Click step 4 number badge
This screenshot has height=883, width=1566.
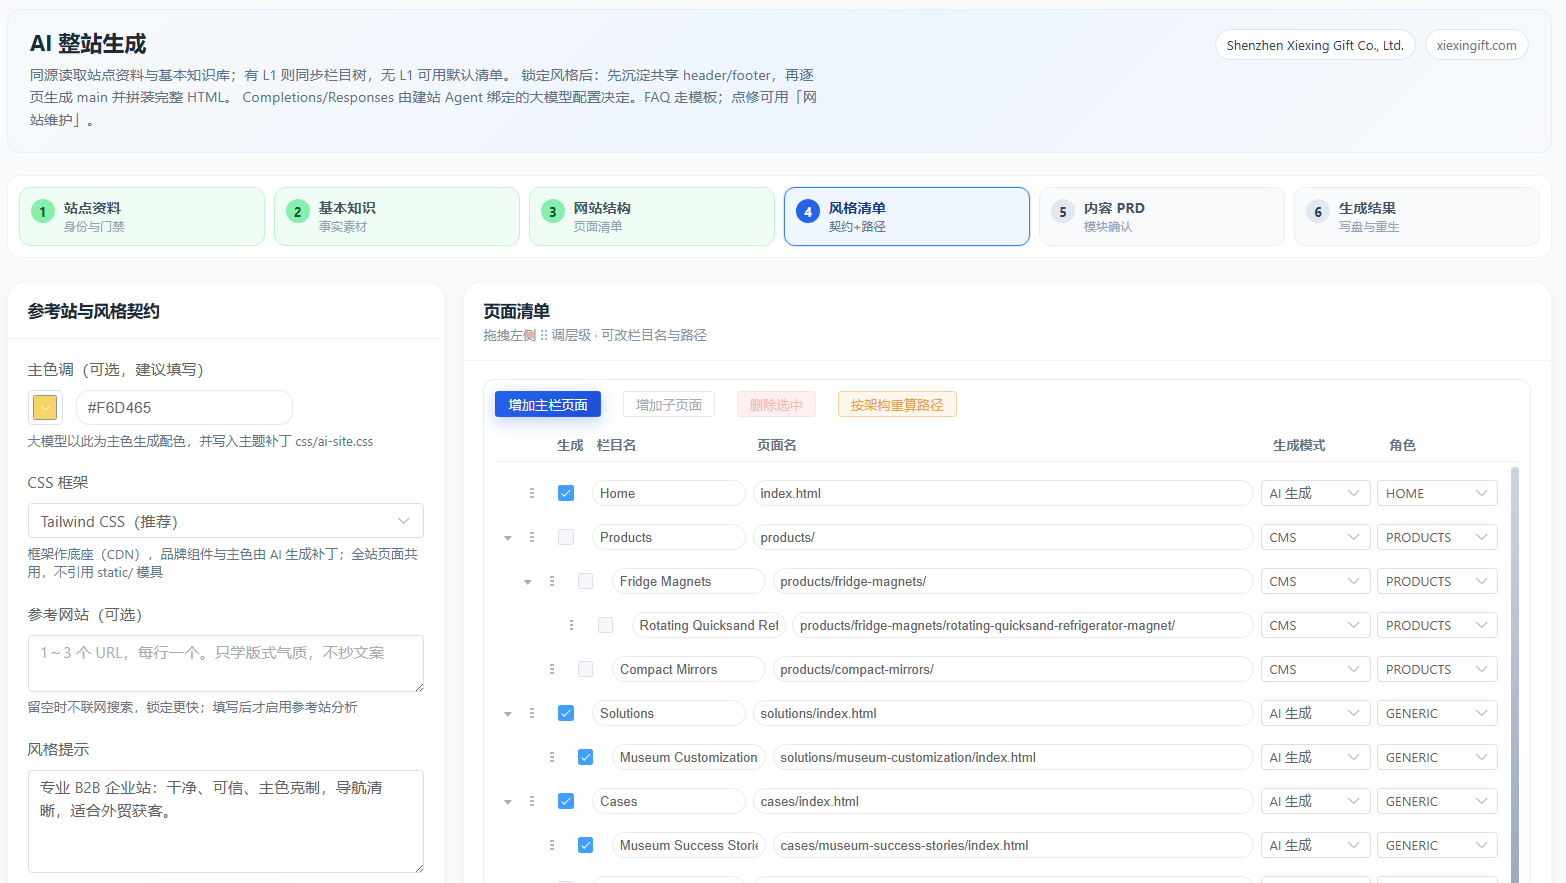[808, 212]
